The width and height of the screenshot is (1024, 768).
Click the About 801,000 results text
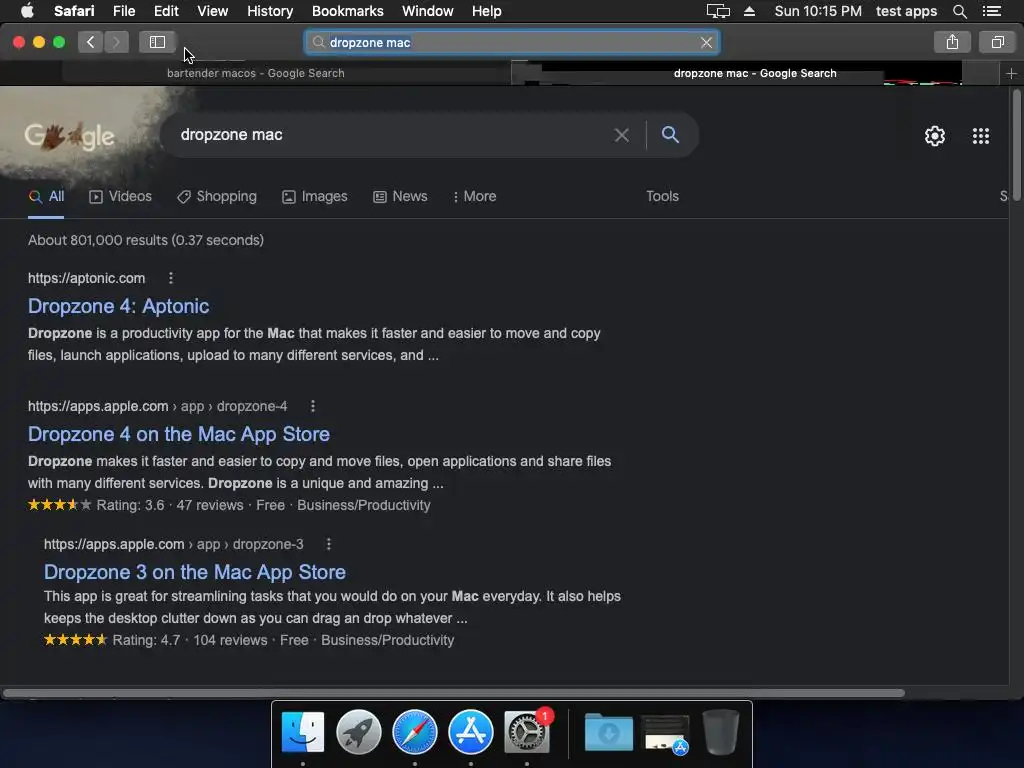point(146,240)
